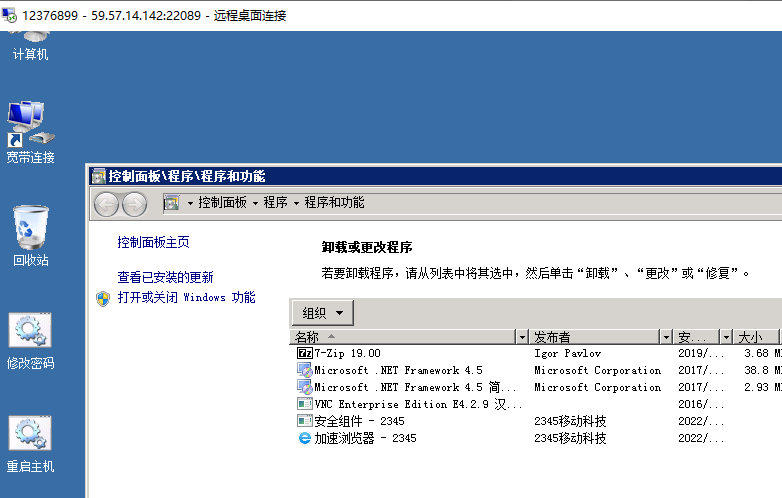Click 程序和功能 breadcrumb segment

pos(335,202)
